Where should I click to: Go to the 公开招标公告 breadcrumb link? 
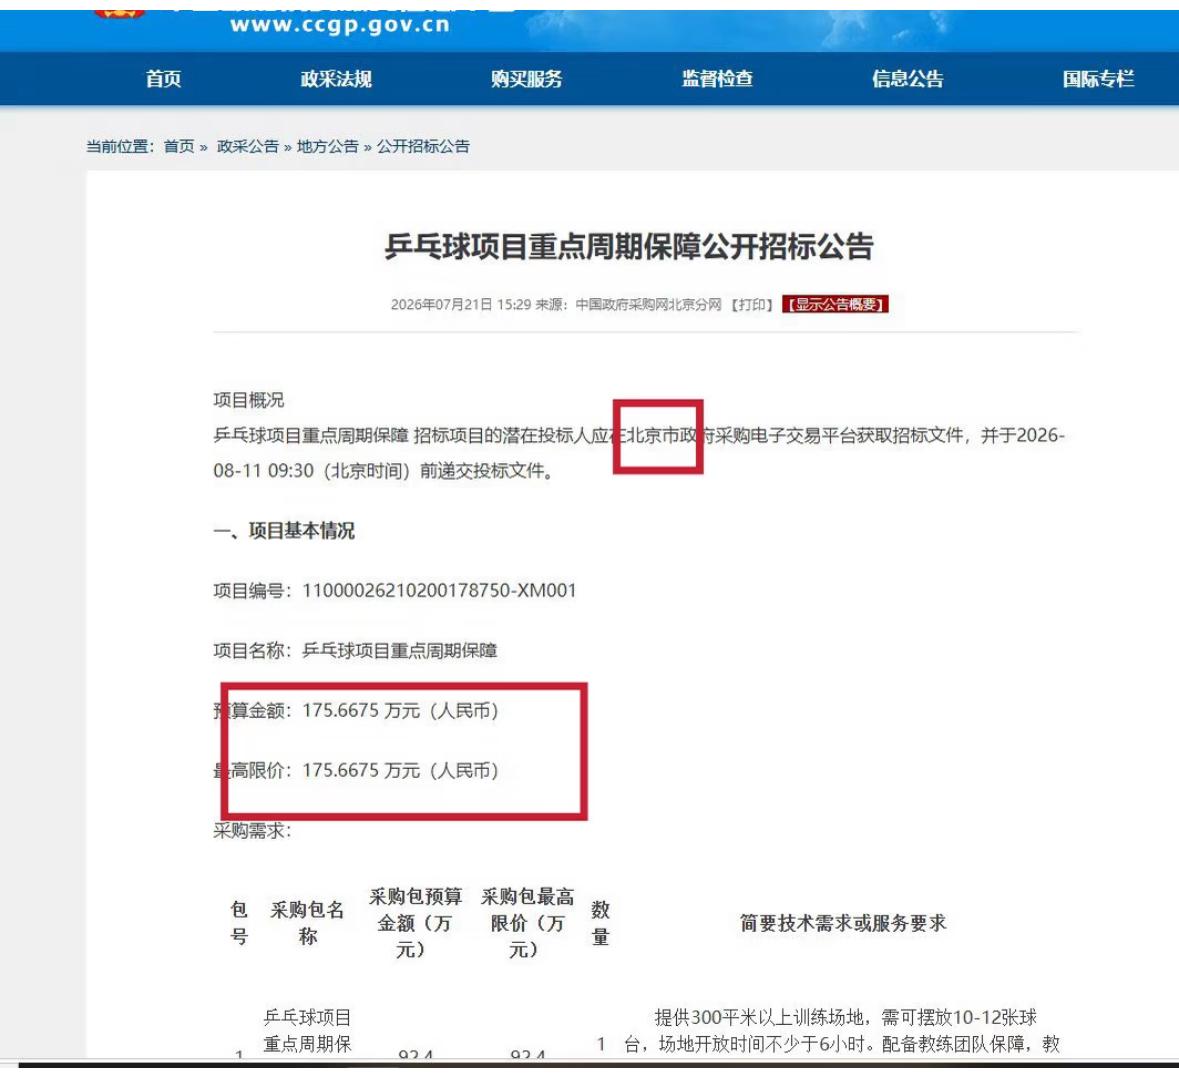point(423,147)
